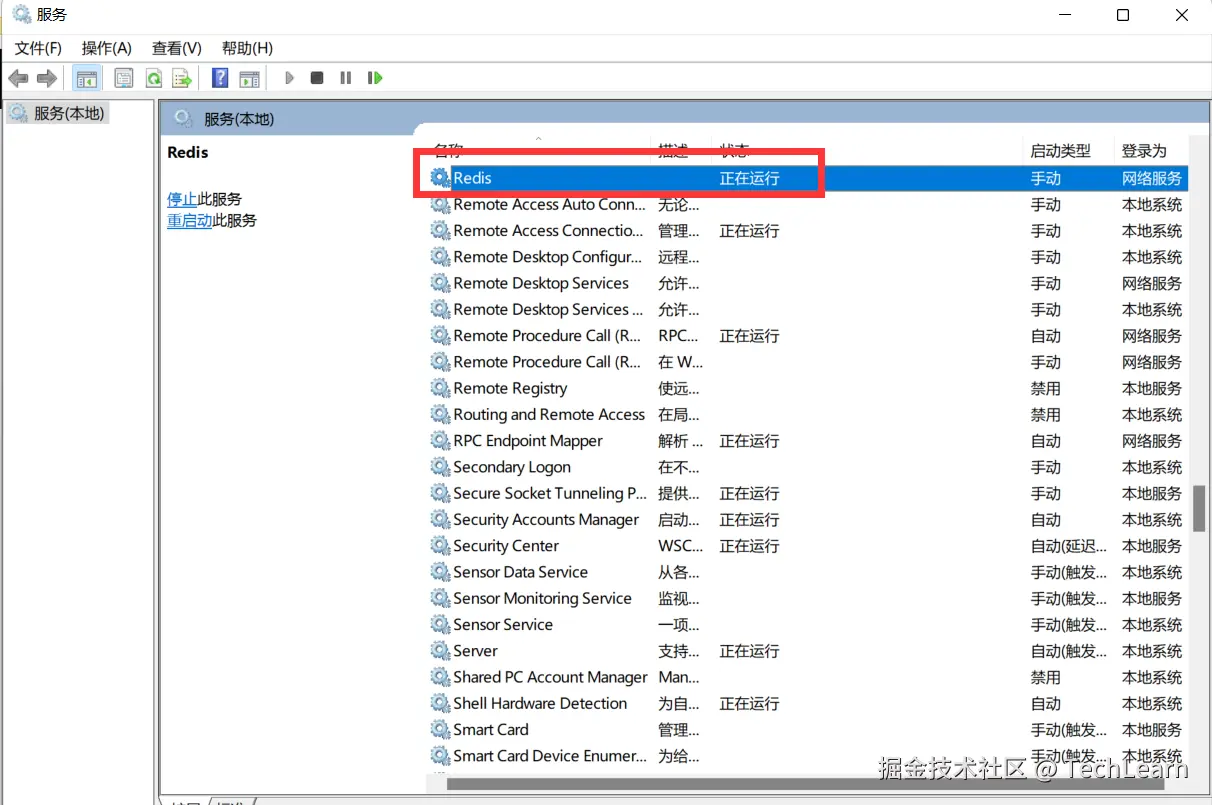Image resolution: width=1212 pixels, height=805 pixels.
Task: Click gear icon beside Sensor Service
Action: tap(440, 625)
